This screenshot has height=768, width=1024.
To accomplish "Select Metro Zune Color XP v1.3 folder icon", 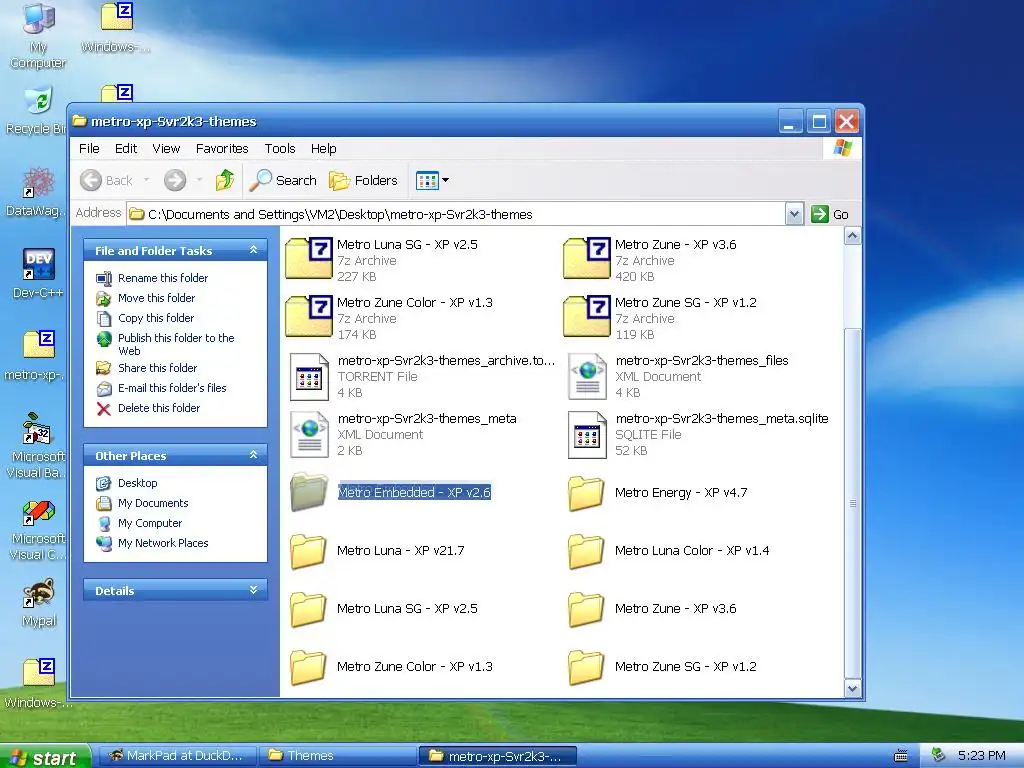I will click(308, 667).
